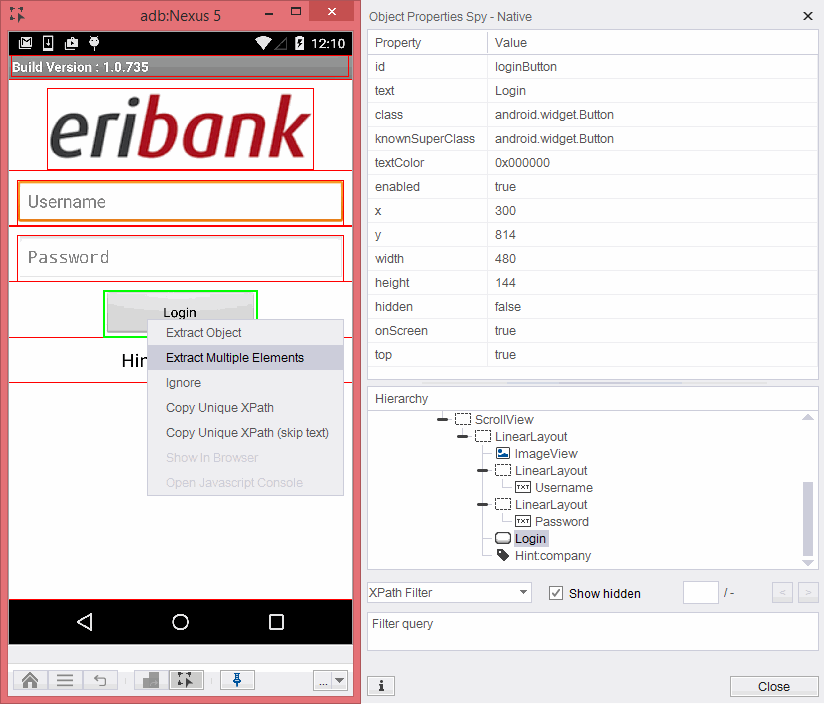Viewport: 824px width, 704px height.
Task: Click the blue pin icon in toolbar
Action: [237, 680]
